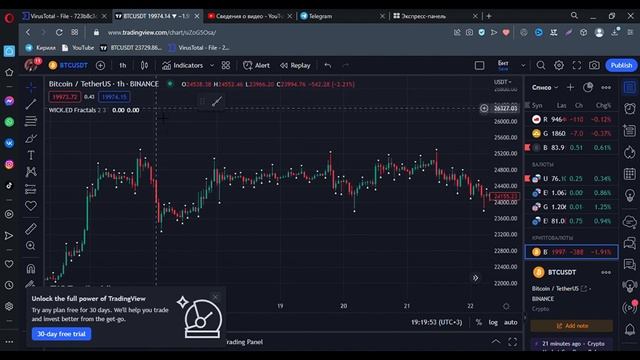This screenshot has height=360, width=640.
Task: Select the brush drawing tool
Action: tap(31, 138)
